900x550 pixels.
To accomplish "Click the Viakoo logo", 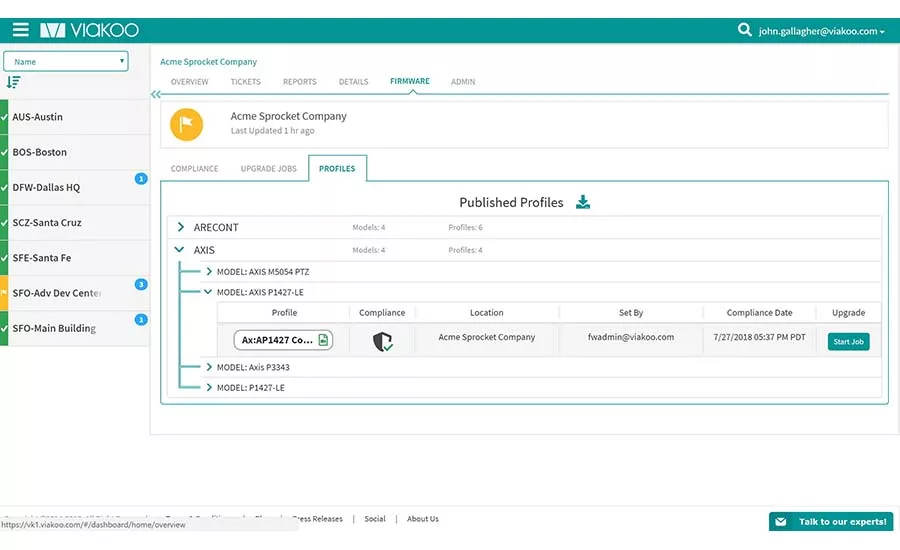I will [90, 30].
